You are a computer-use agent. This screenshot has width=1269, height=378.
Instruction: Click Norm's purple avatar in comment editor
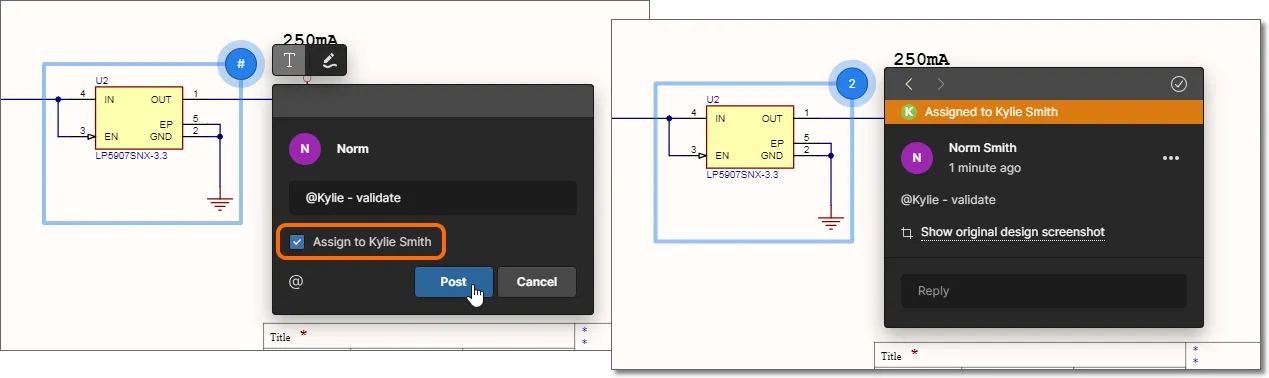pos(305,149)
